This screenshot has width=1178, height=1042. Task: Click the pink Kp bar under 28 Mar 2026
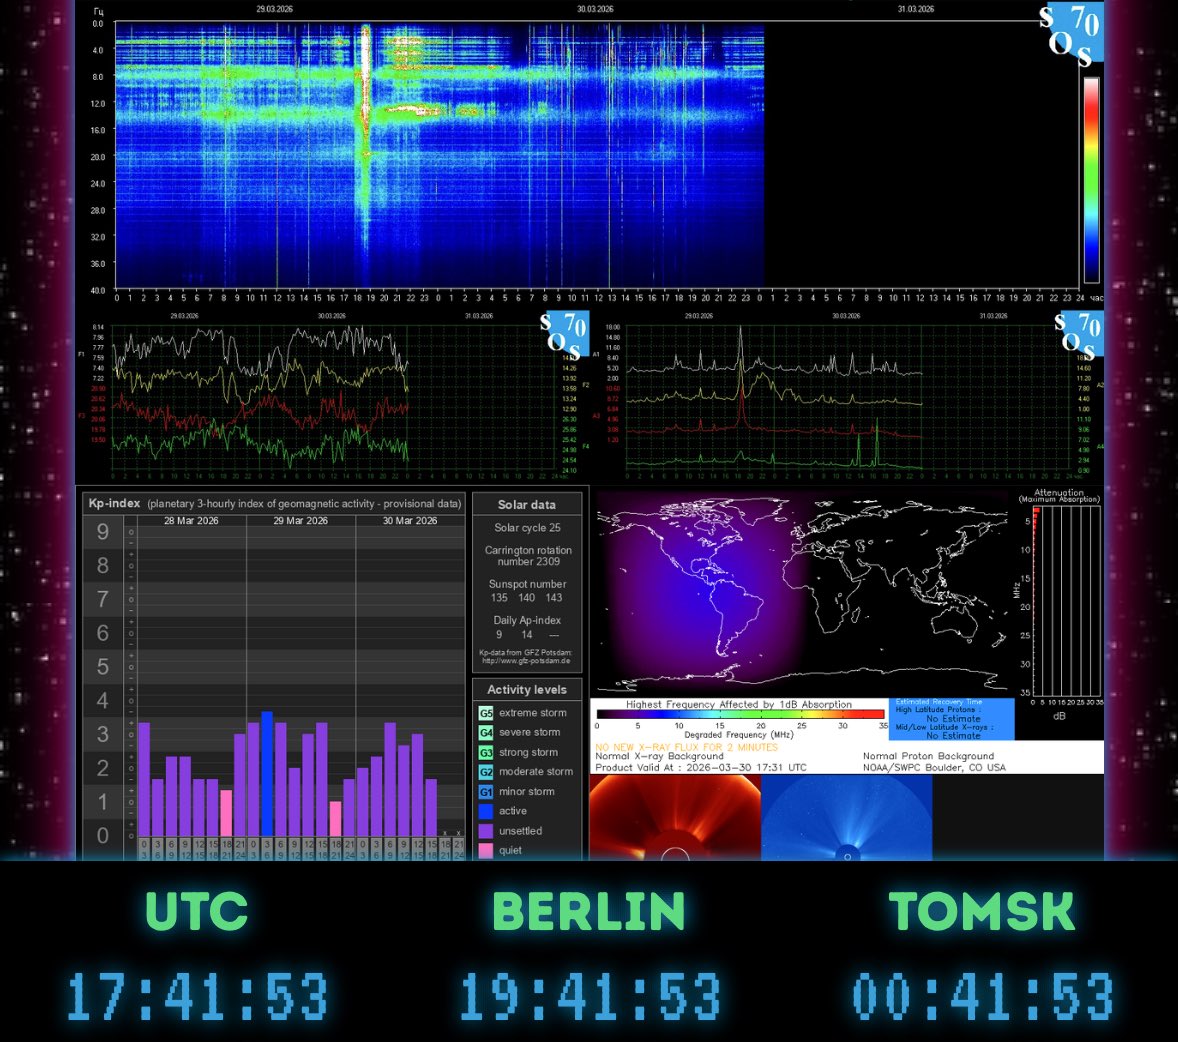pos(225,813)
